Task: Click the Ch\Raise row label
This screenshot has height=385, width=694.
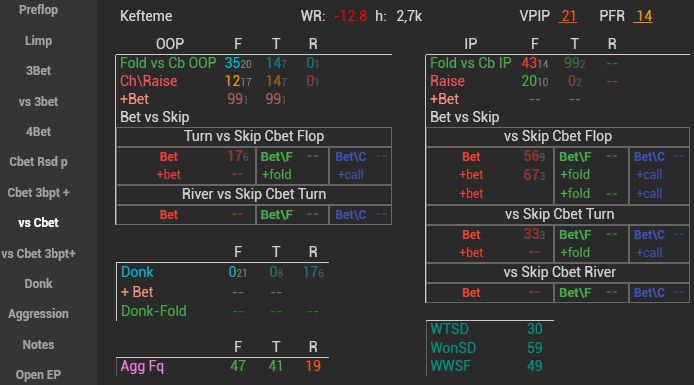Action: (148, 81)
